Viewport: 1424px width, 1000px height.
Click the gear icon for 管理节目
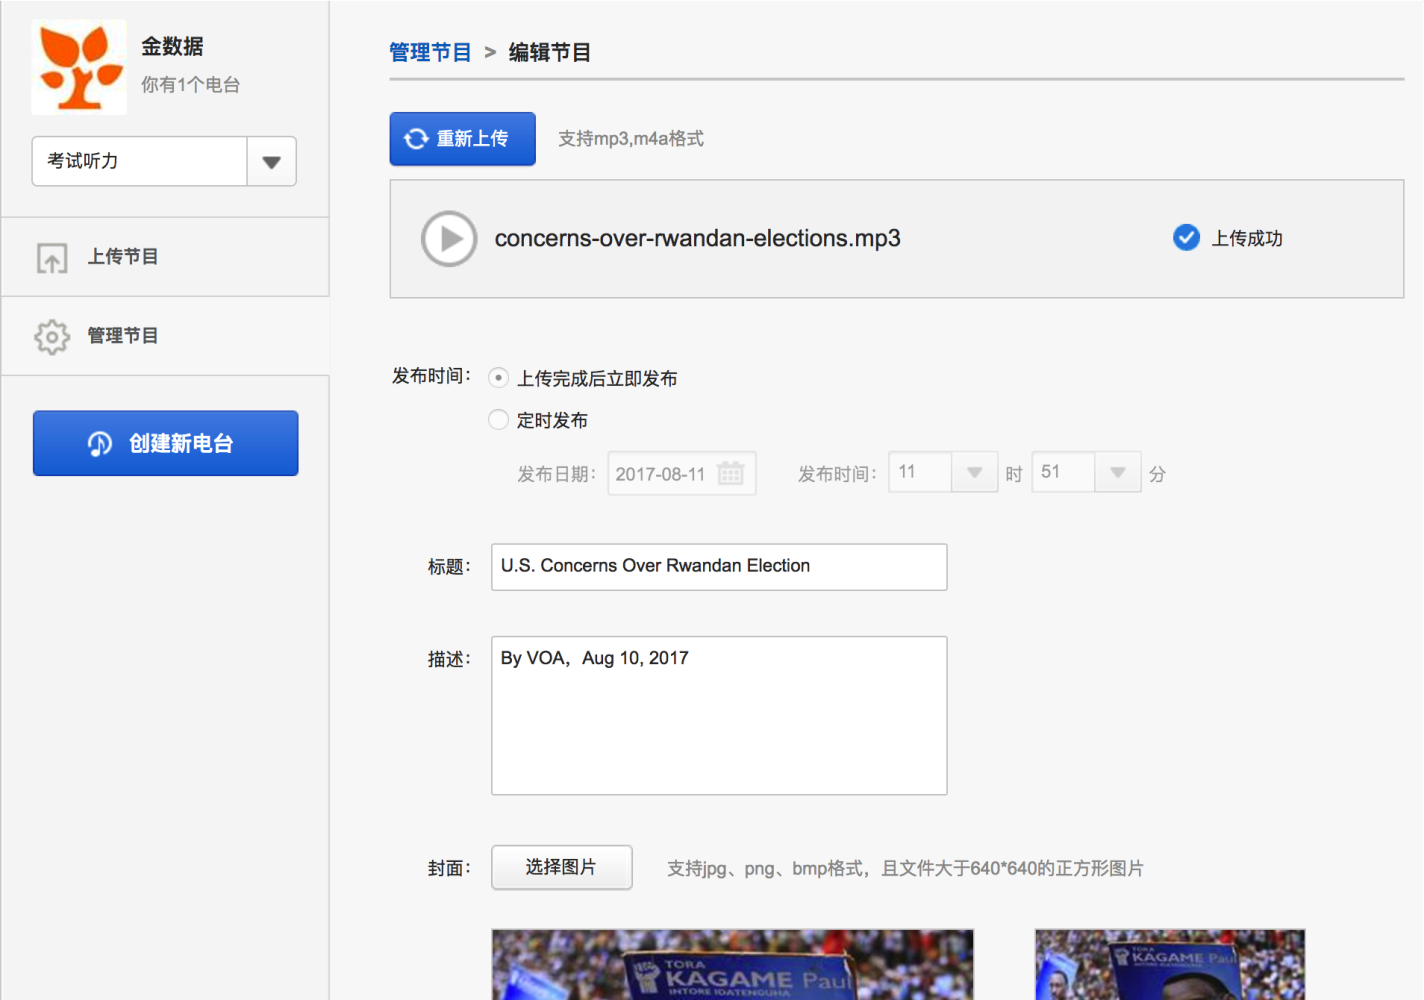pos(52,337)
